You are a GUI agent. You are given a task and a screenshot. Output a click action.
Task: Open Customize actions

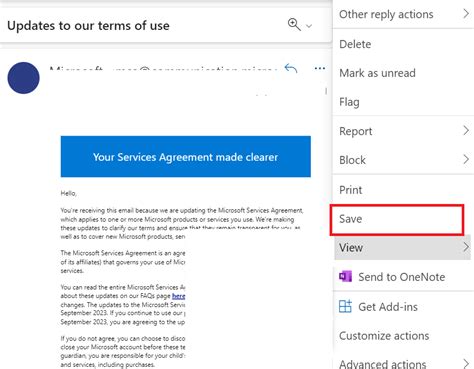point(403,336)
